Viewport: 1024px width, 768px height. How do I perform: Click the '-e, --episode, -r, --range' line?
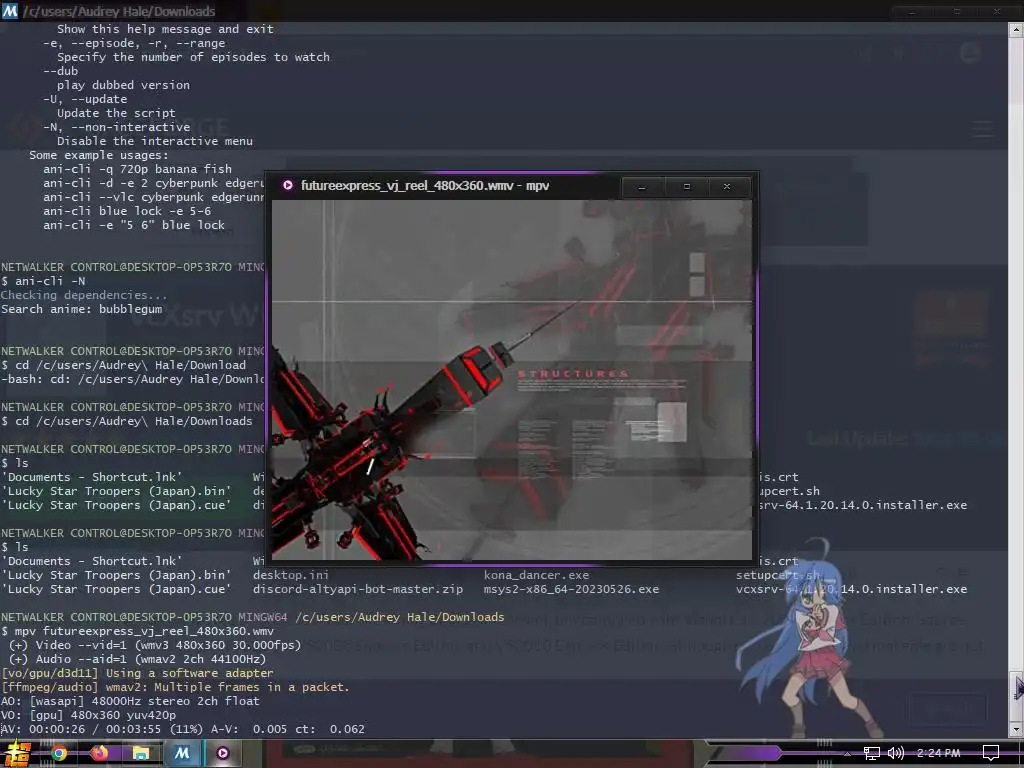tap(134, 43)
